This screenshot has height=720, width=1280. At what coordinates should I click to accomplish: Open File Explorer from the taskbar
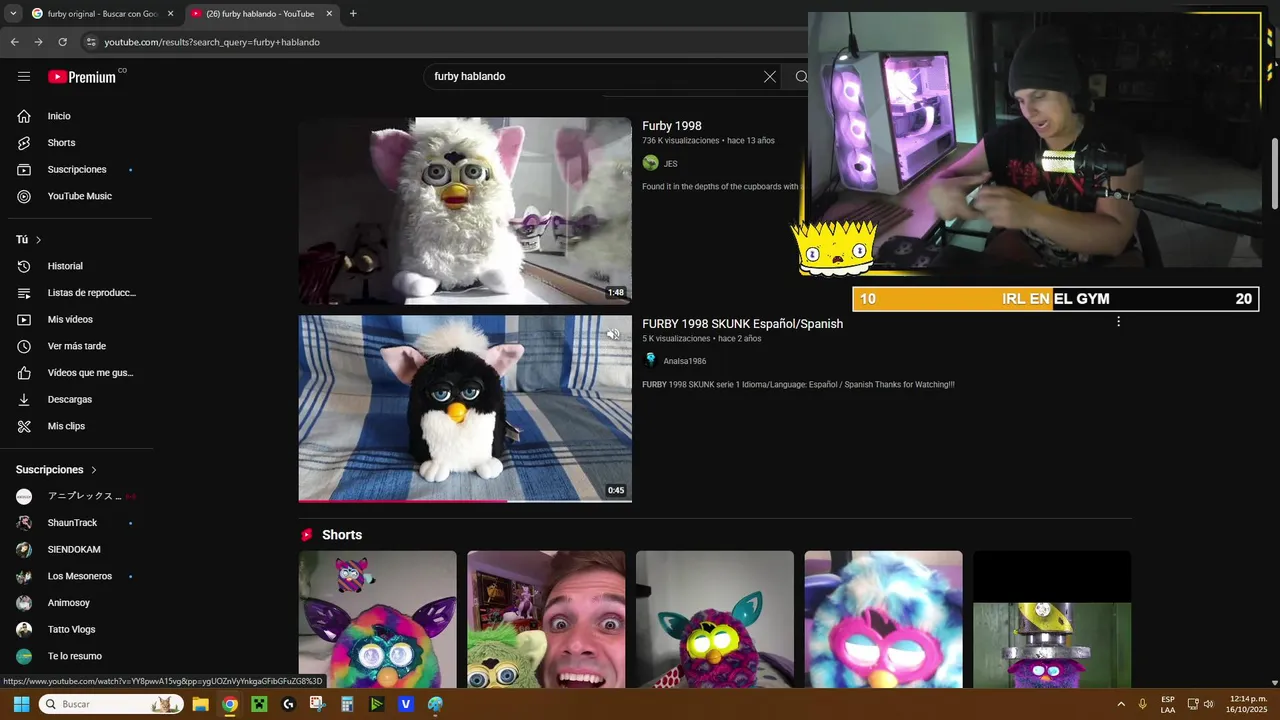(x=200, y=704)
